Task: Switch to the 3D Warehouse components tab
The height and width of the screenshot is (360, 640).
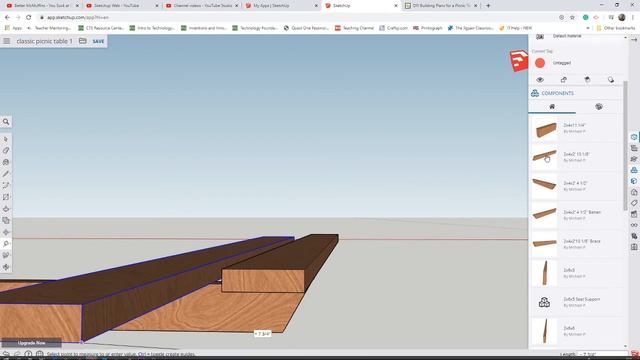Action: tap(599, 107)
